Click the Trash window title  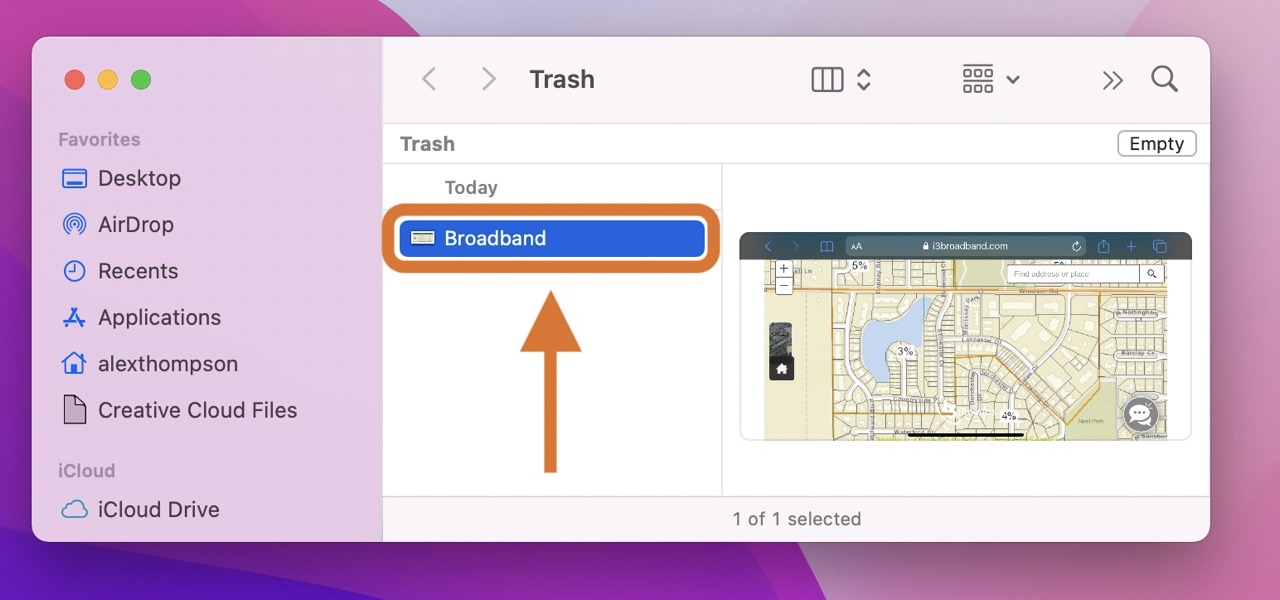(562, 79)
